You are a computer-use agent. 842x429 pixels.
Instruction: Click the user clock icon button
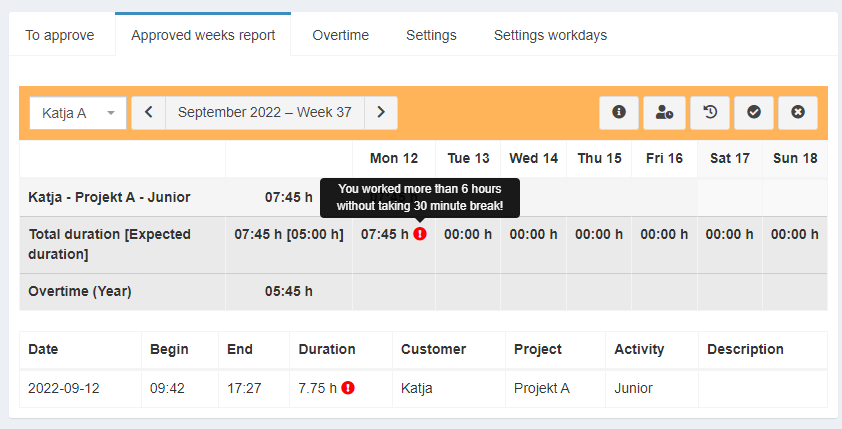tap(665, 113)
